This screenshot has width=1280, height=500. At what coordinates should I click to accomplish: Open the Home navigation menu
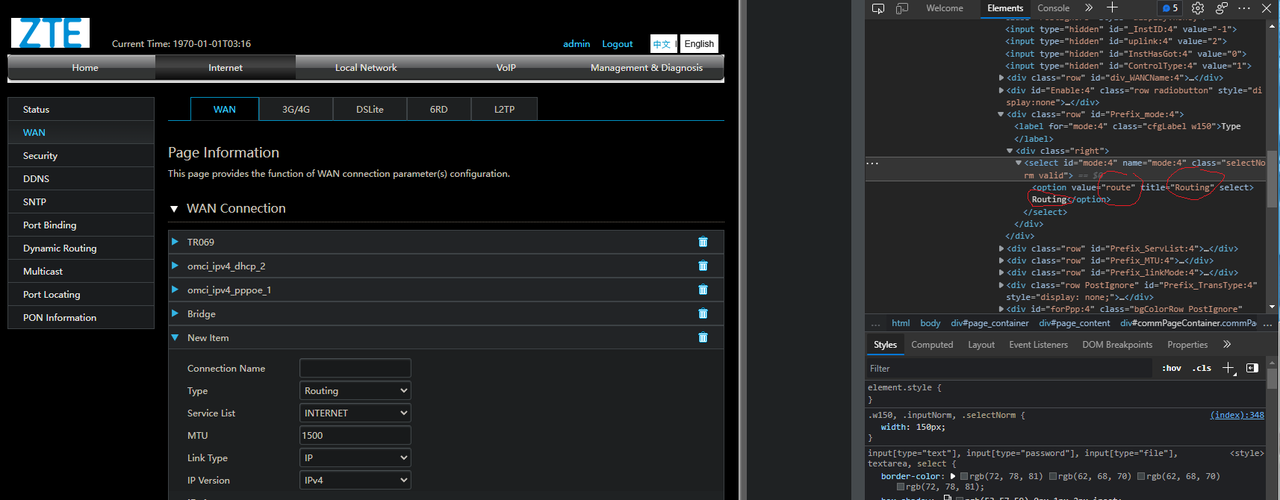pos(85,68)
